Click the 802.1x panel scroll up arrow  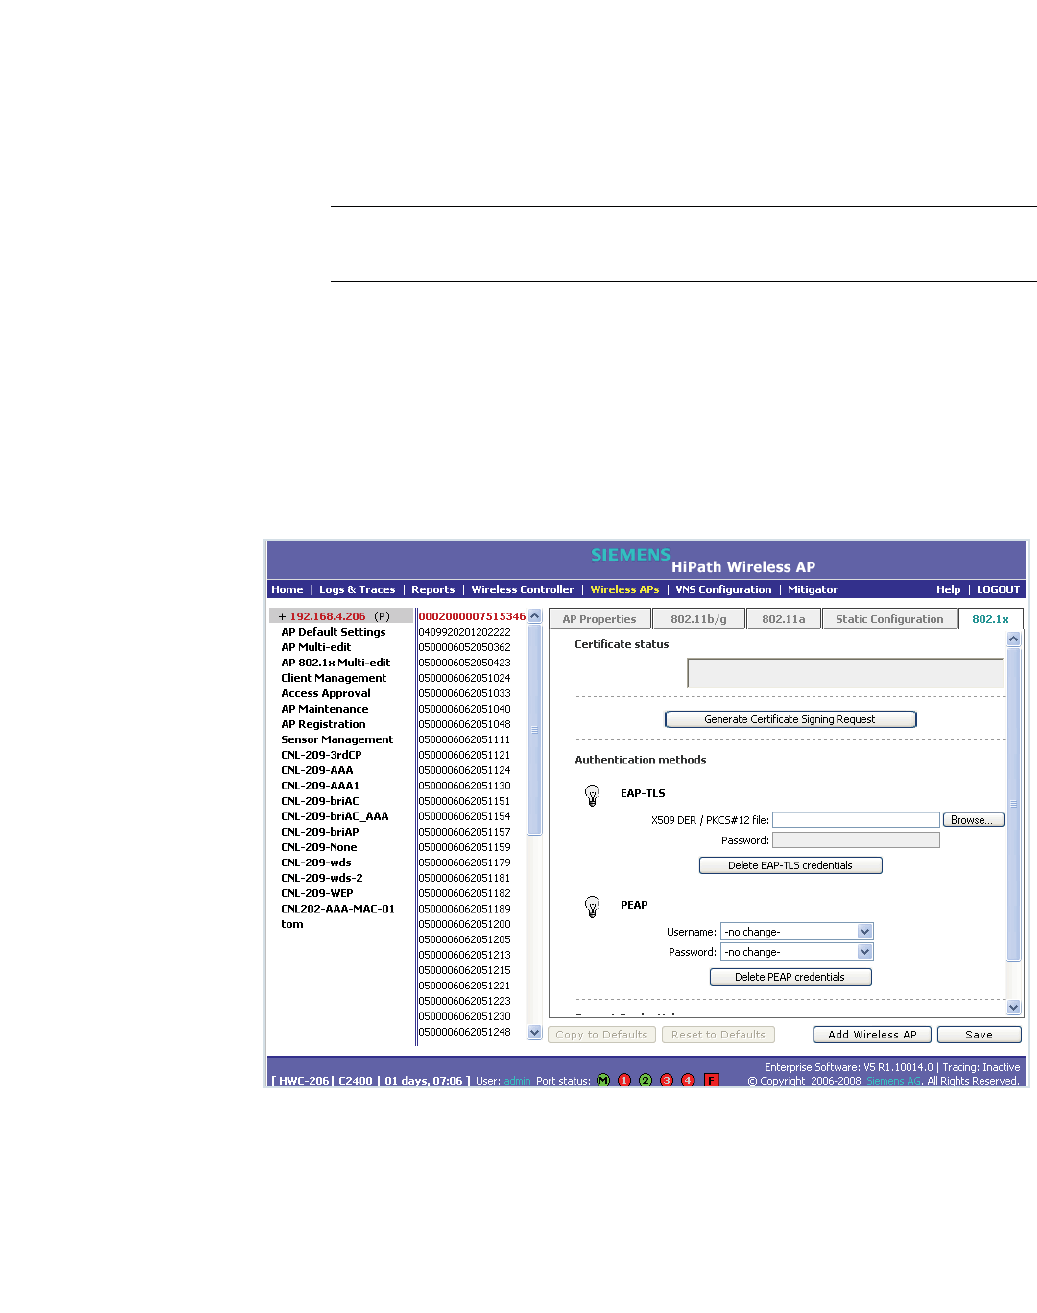pos(1014,638)
